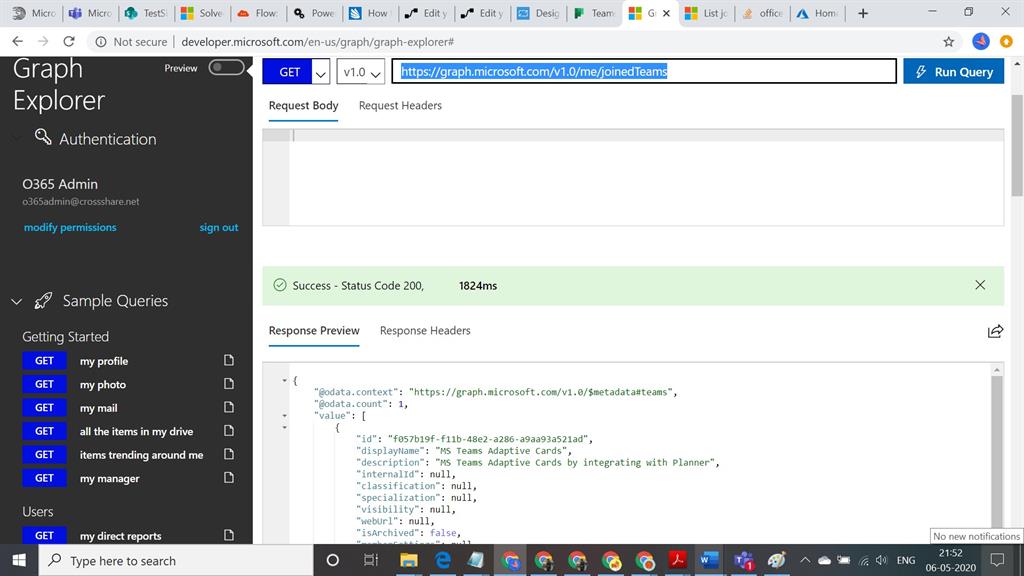This screenshot has height=576, width=1024.
Task: Click document icon beside my manager query
Action: [x=228, y=478]
